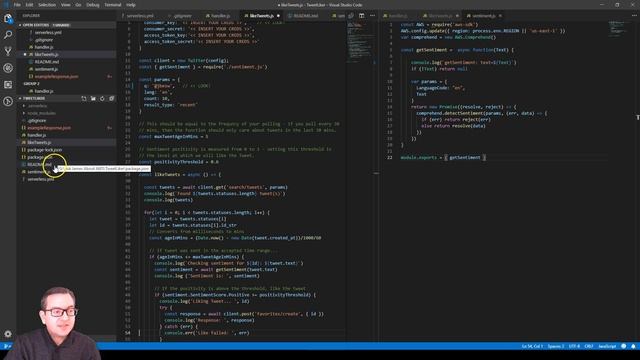The image size is (640, 360).
Task: Click Ln 54, Col 1 in status bar
Action: pos(532,346)
